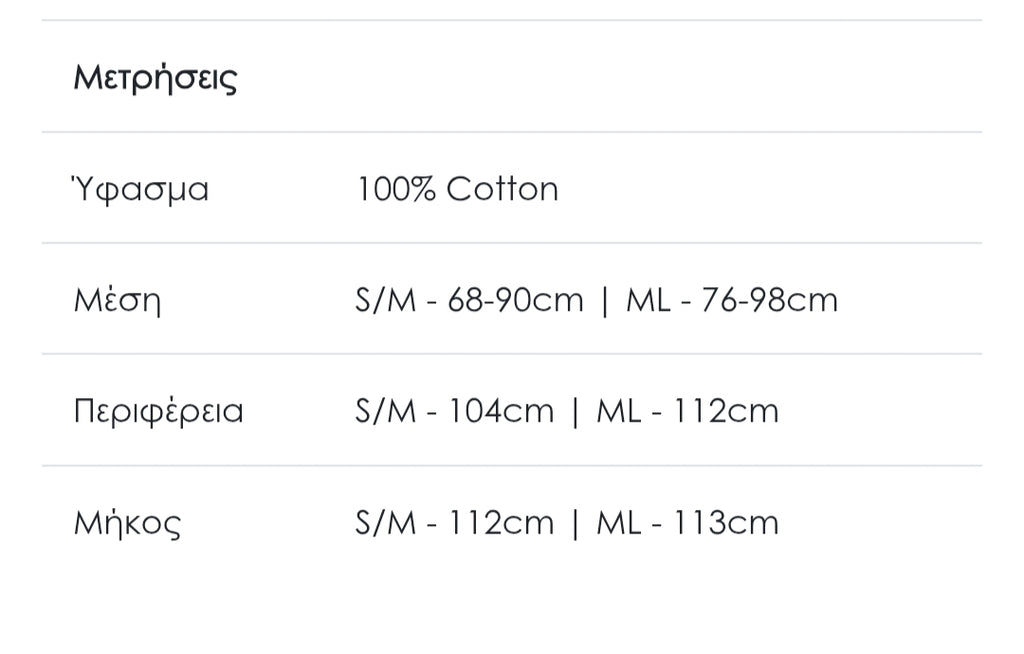Click the ML - 112cm circumference value
Image resolution: width=1024 pixels, height=654 pixels.
tap(687, 411)
